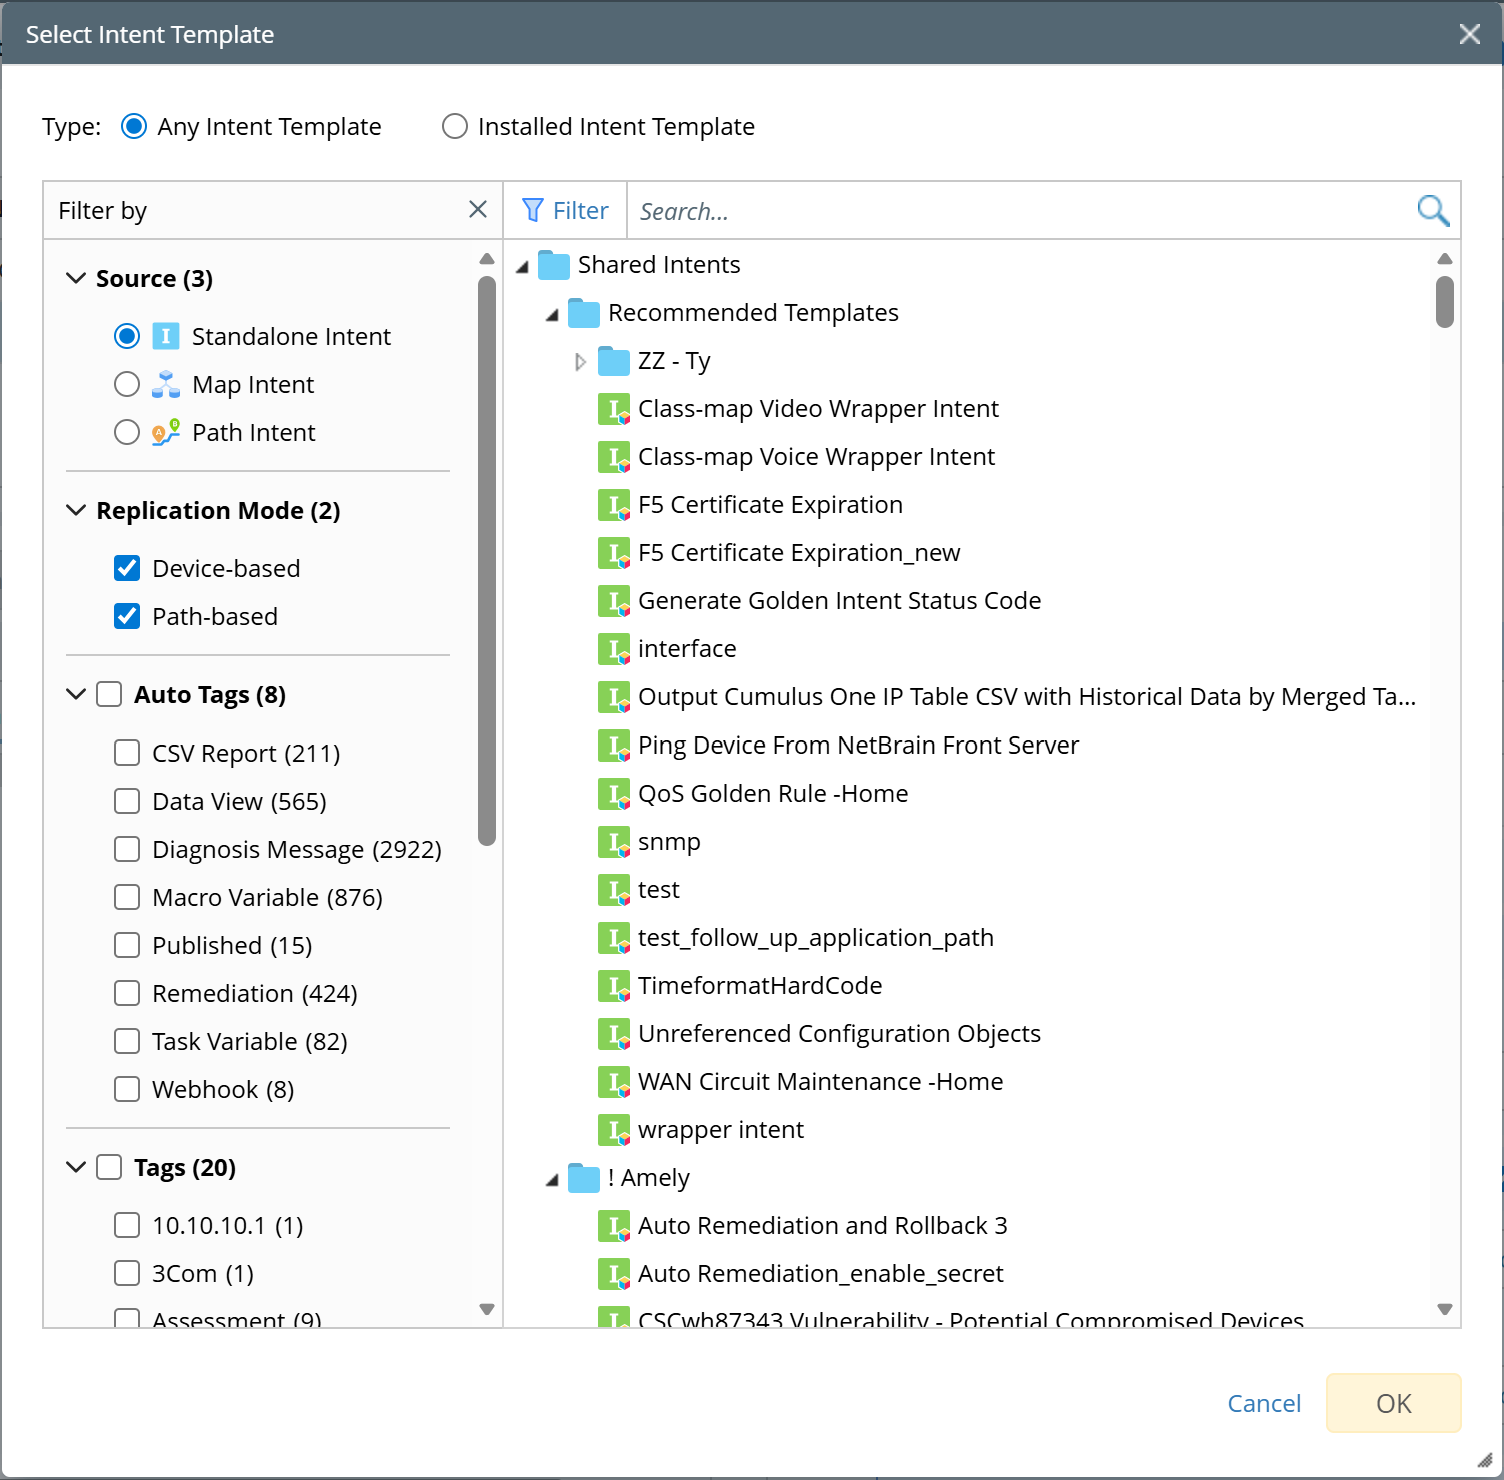
Task: Click the Map Intent type icon
Action: (166, 385)
